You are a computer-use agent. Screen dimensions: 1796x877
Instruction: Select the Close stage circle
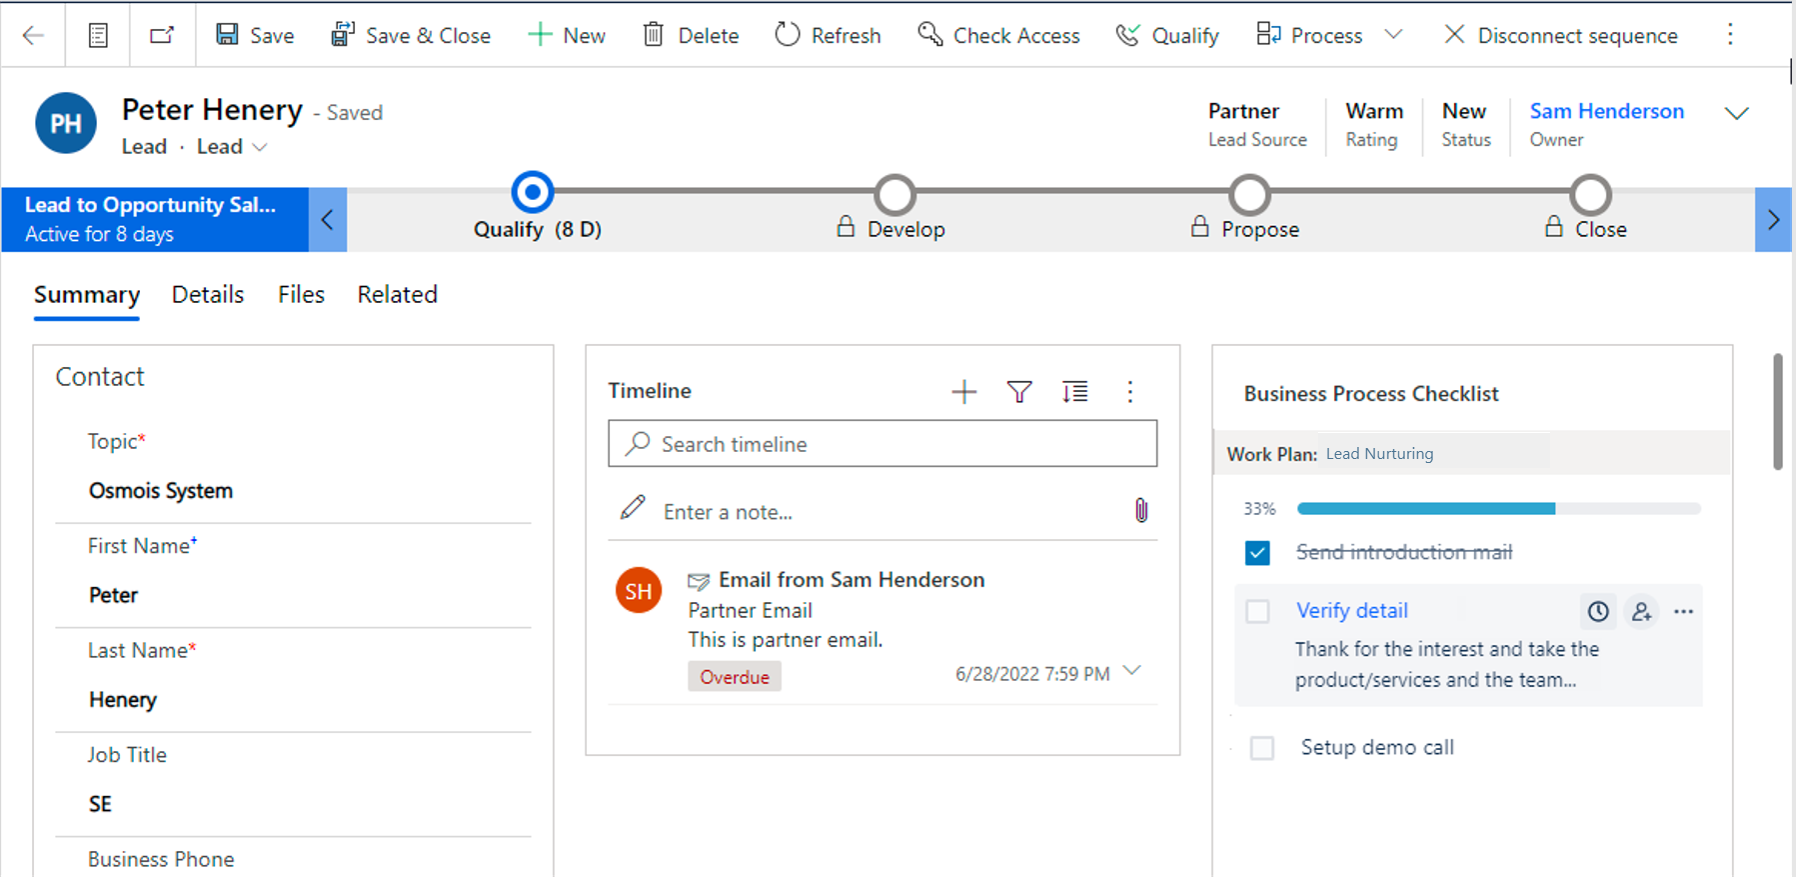click(1590, 195)
